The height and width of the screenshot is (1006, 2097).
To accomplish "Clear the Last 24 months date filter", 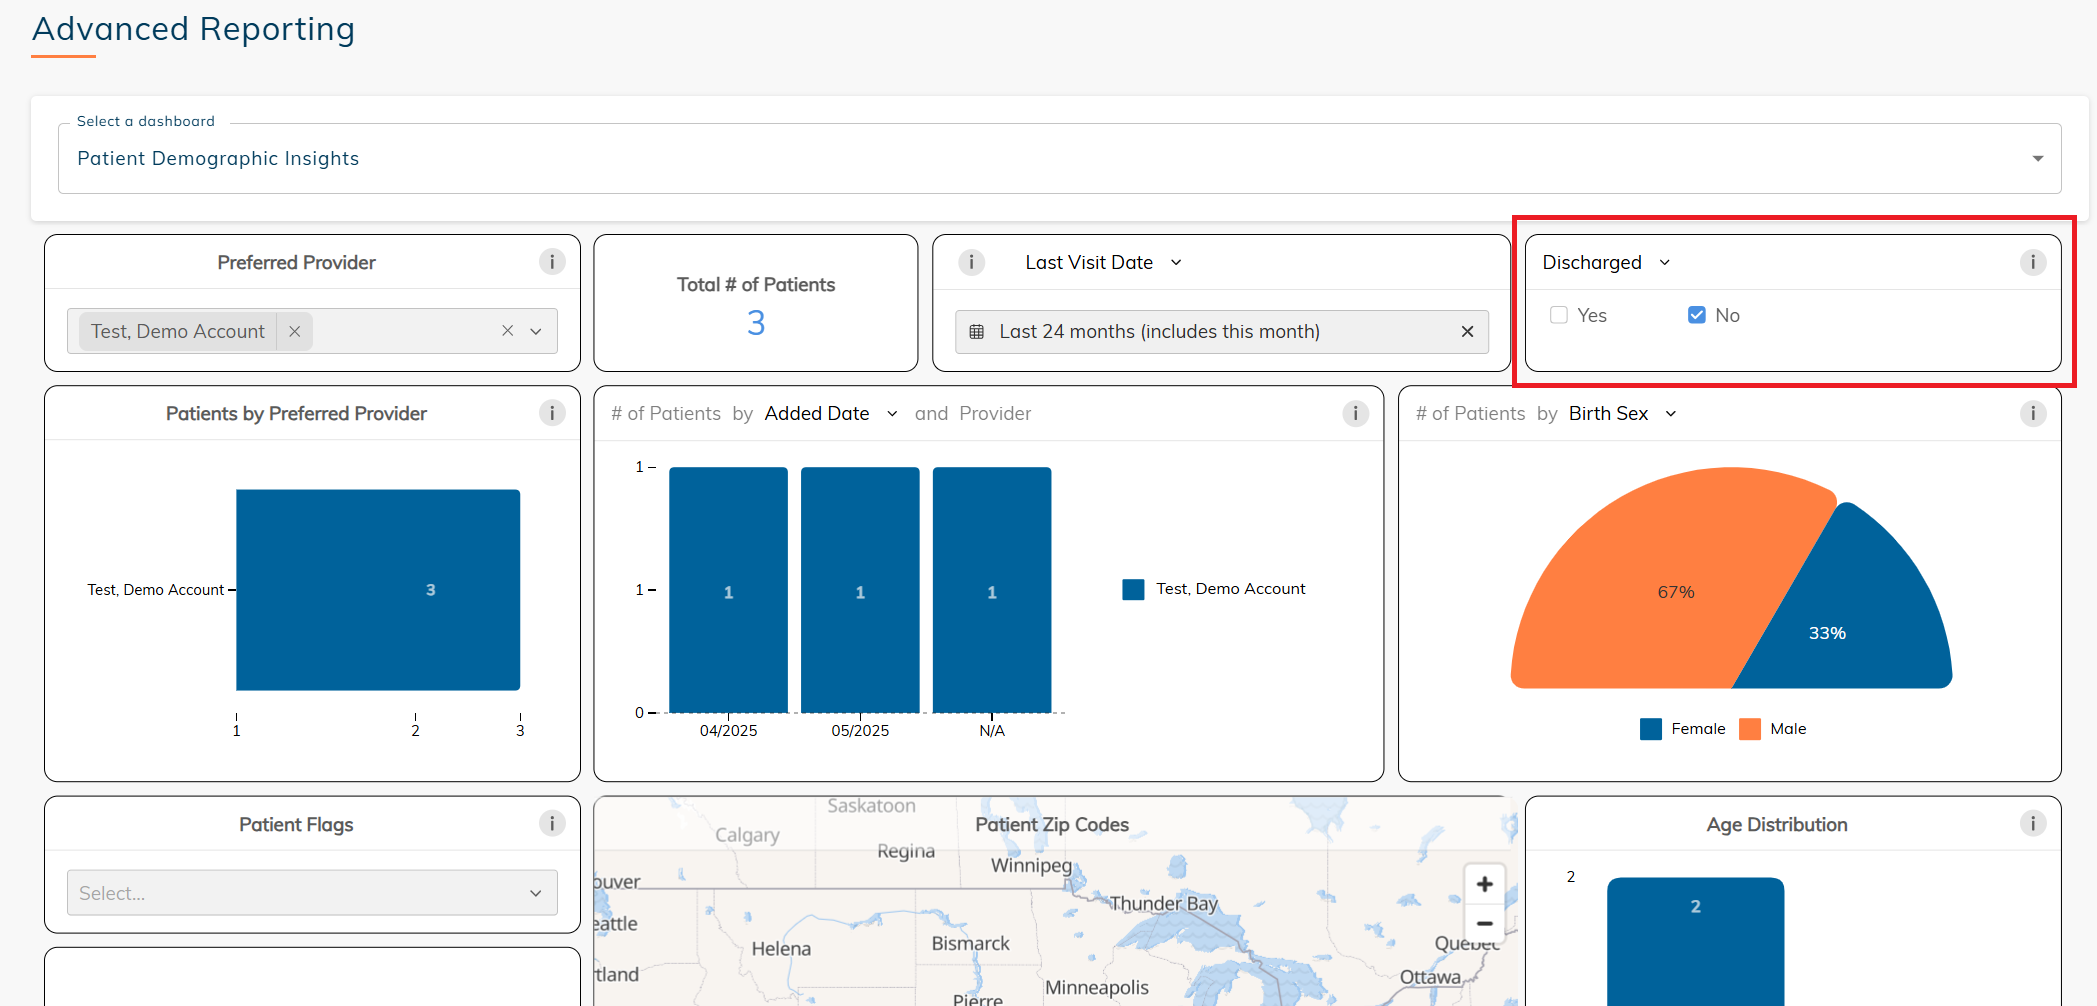I will click(x=1467, y=332).
